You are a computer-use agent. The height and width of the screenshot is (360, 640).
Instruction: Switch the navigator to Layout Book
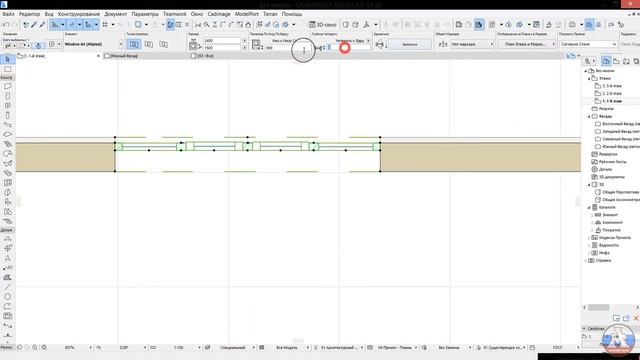(x=627, y=61)
